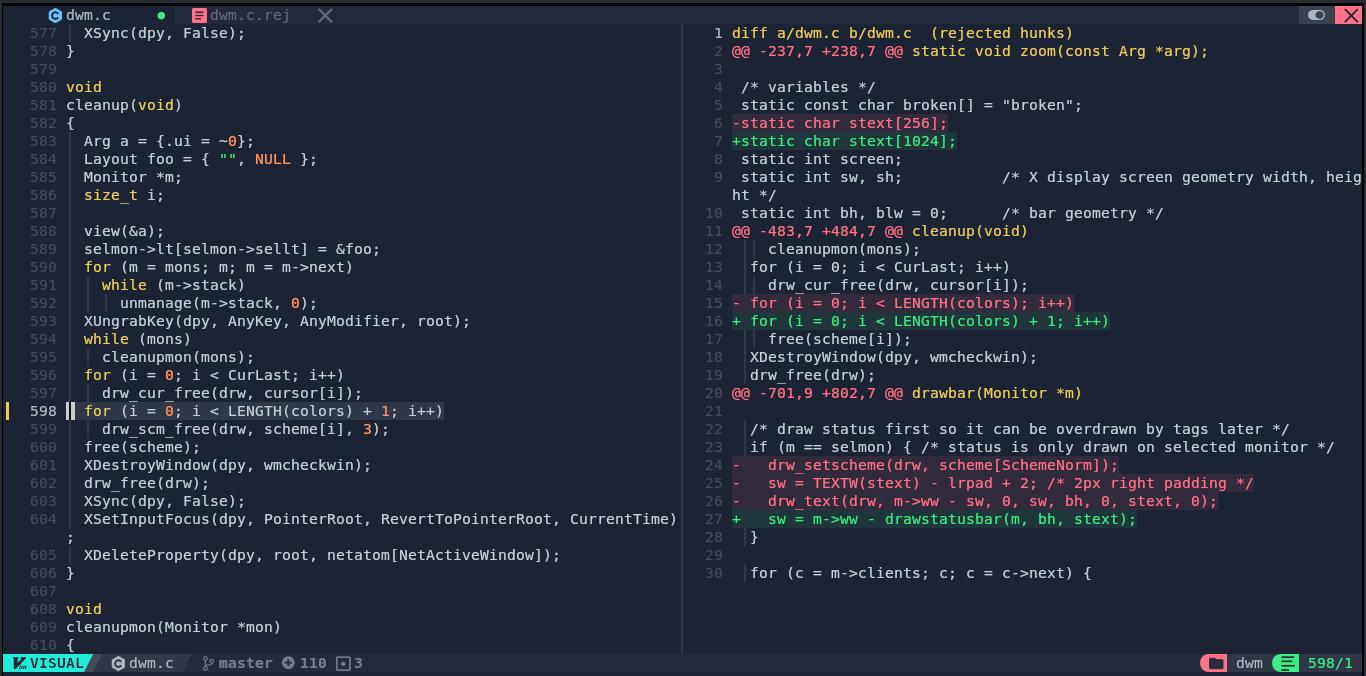Click the added line '+static char stext[1024];'

tap(844, 141)
